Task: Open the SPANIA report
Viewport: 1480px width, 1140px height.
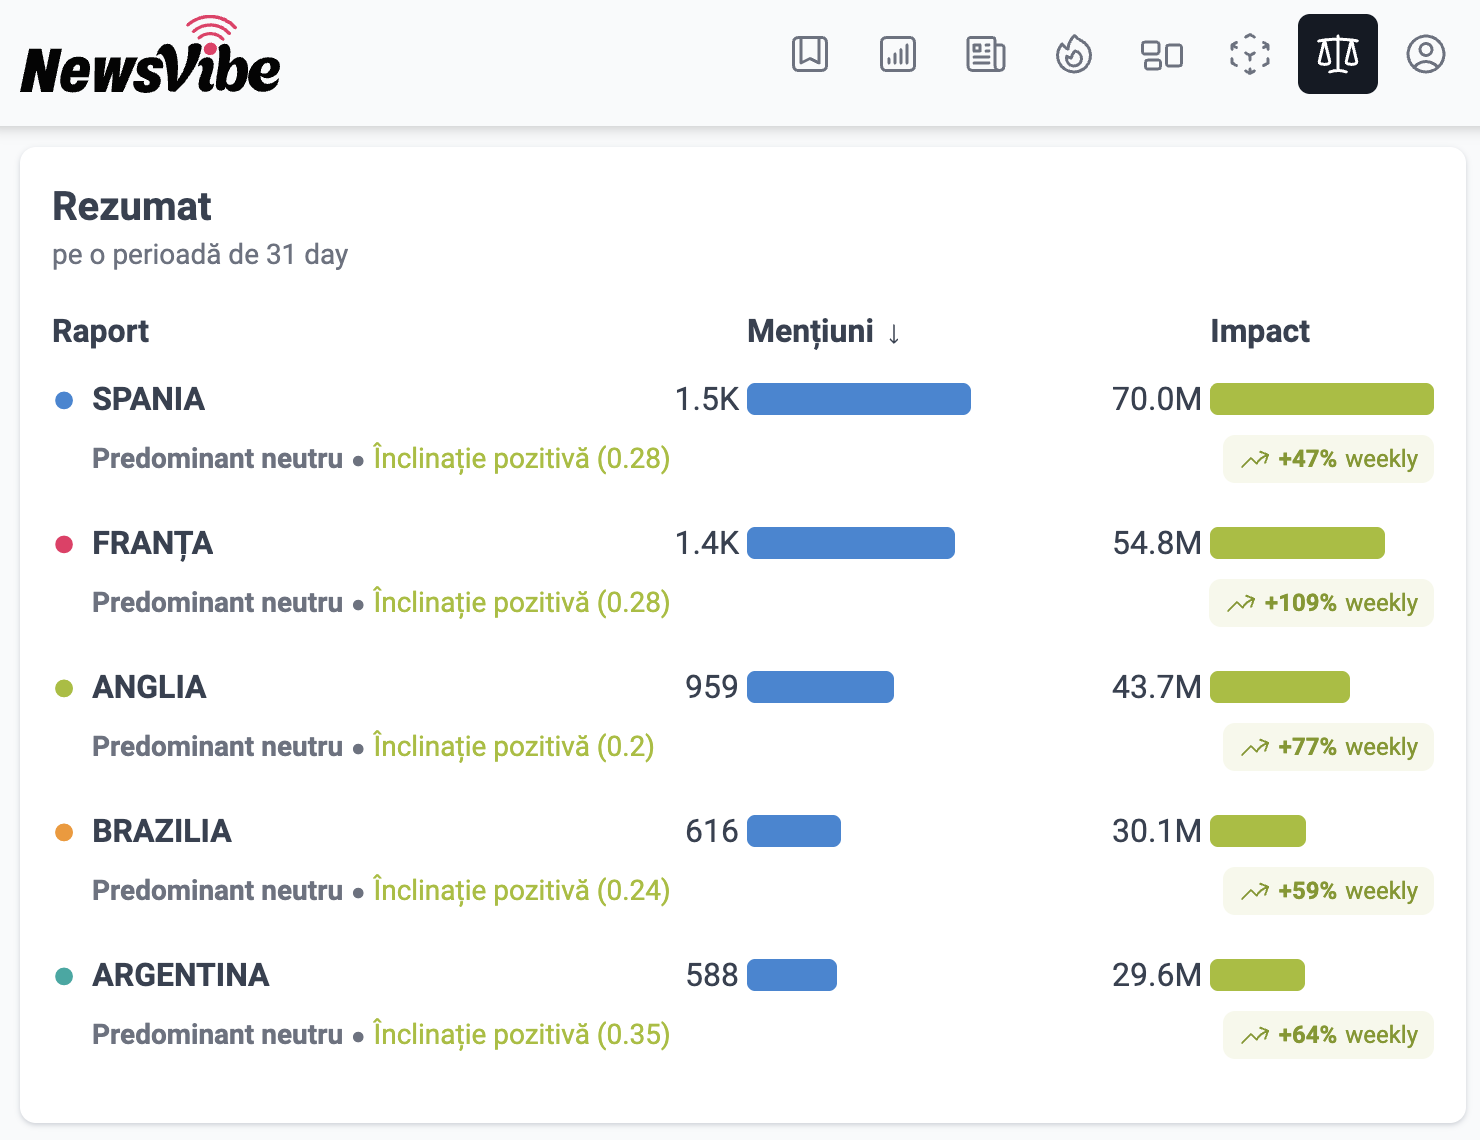Action: point(148,399)
